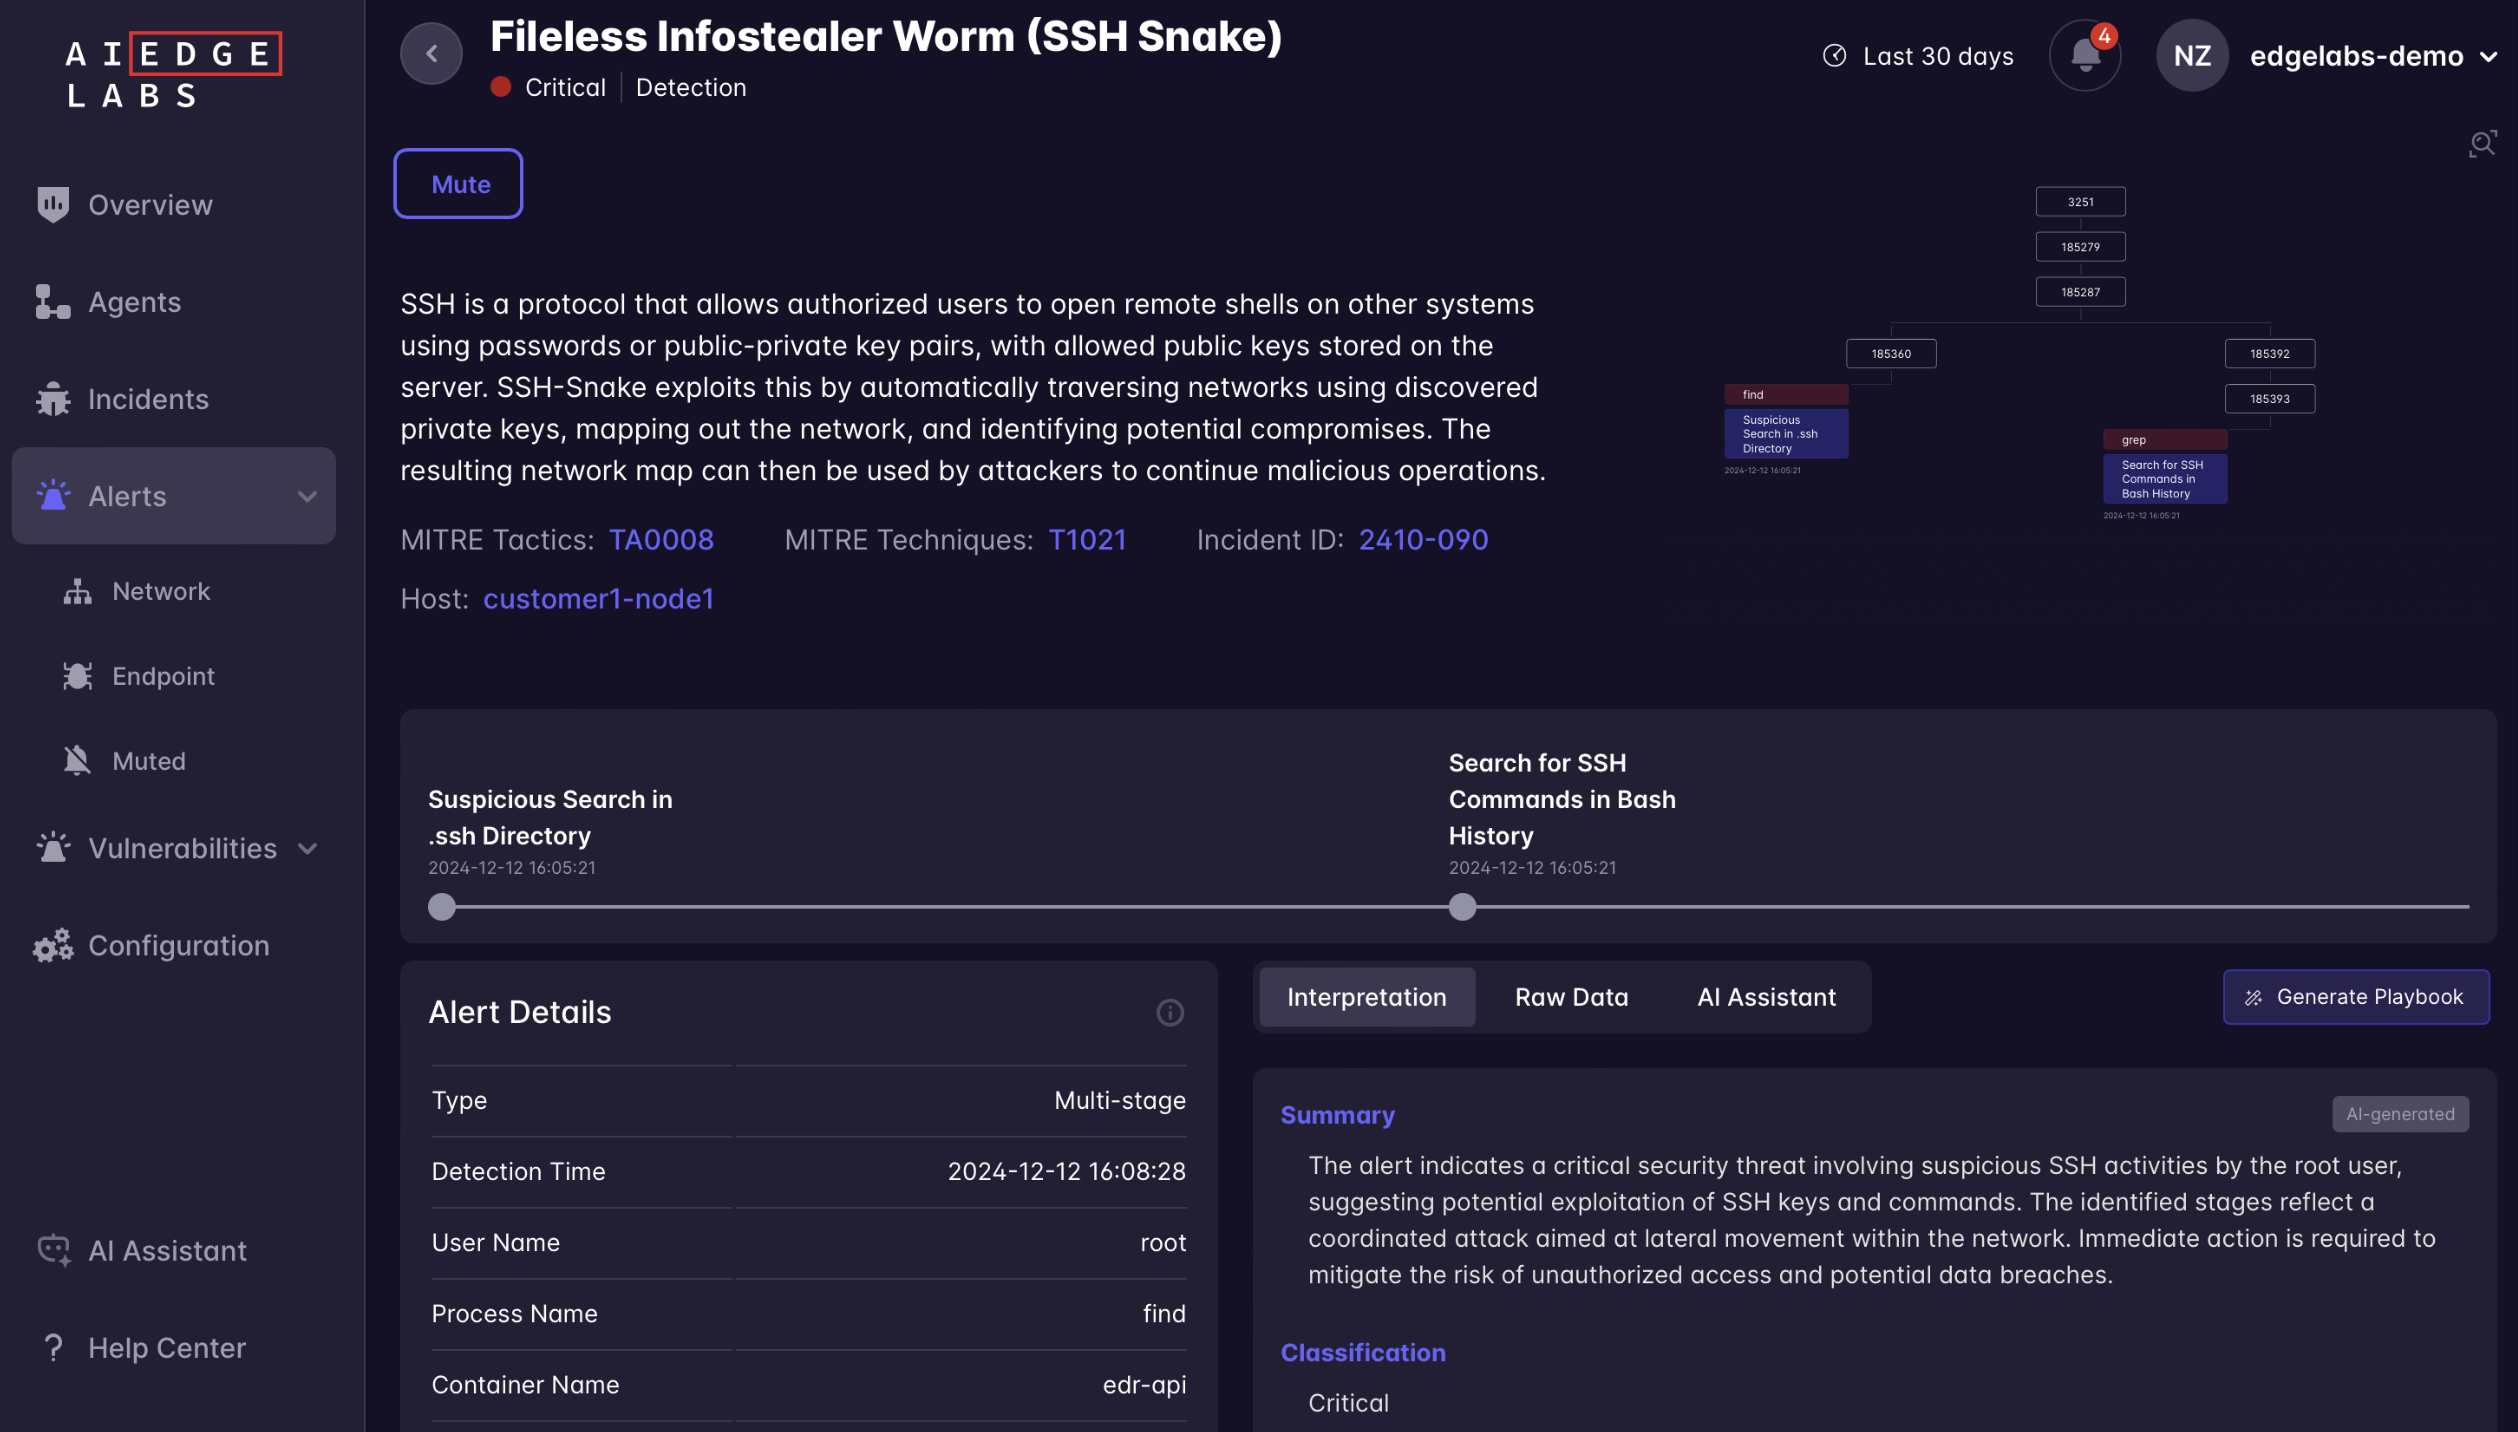
Task: Click the grep process node in graph
Action: (x=2164, y=440)
